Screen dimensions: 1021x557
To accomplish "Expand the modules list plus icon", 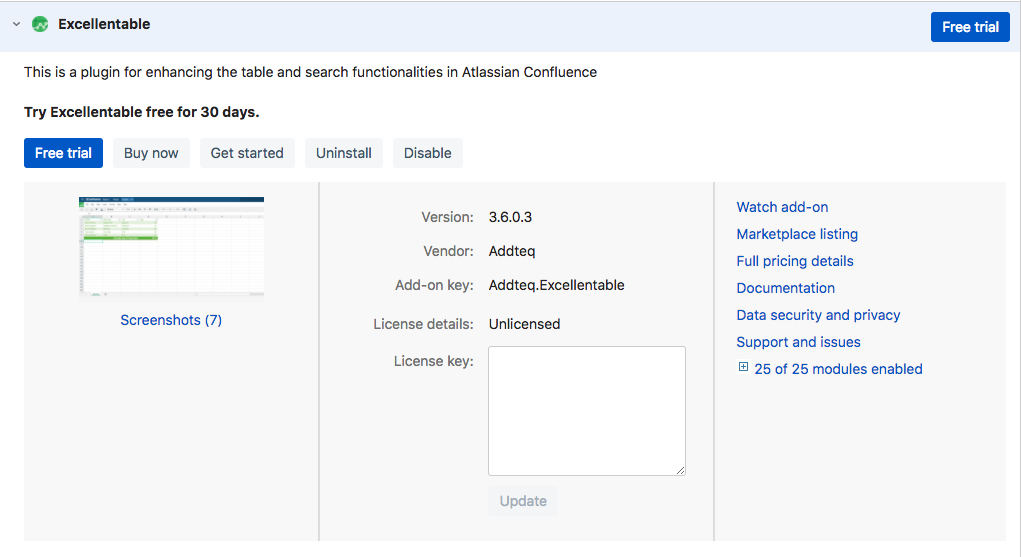I will coord(743,367).
